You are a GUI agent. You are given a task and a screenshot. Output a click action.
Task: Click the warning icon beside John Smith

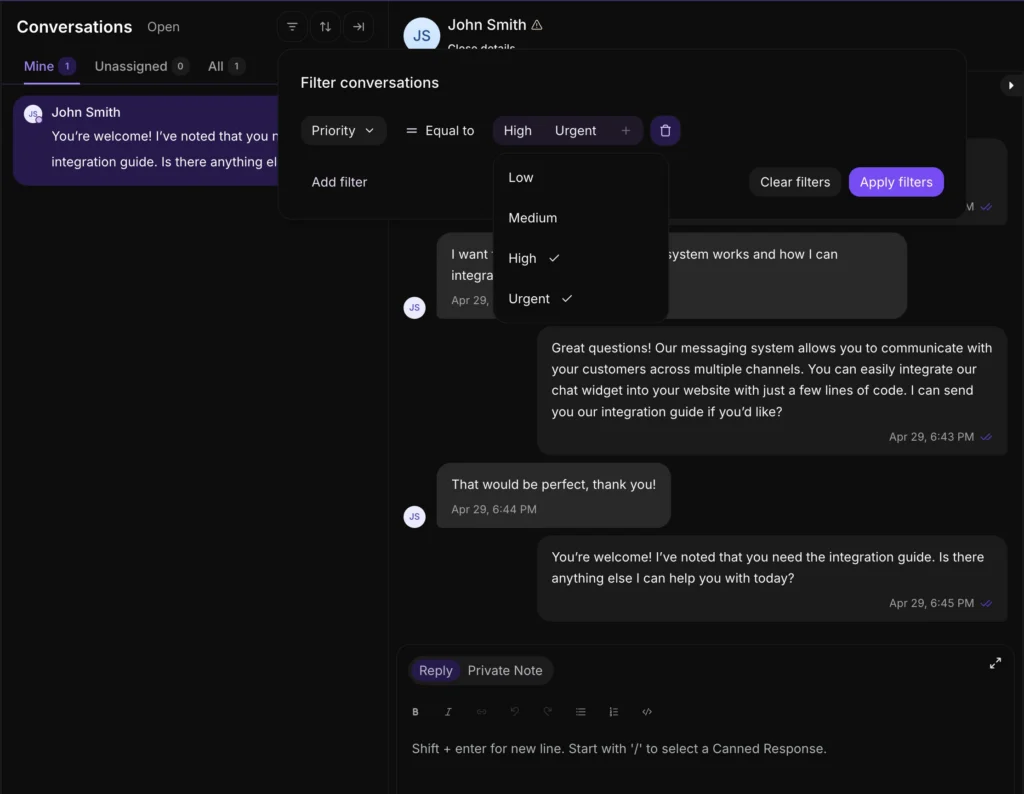point(537,25)
